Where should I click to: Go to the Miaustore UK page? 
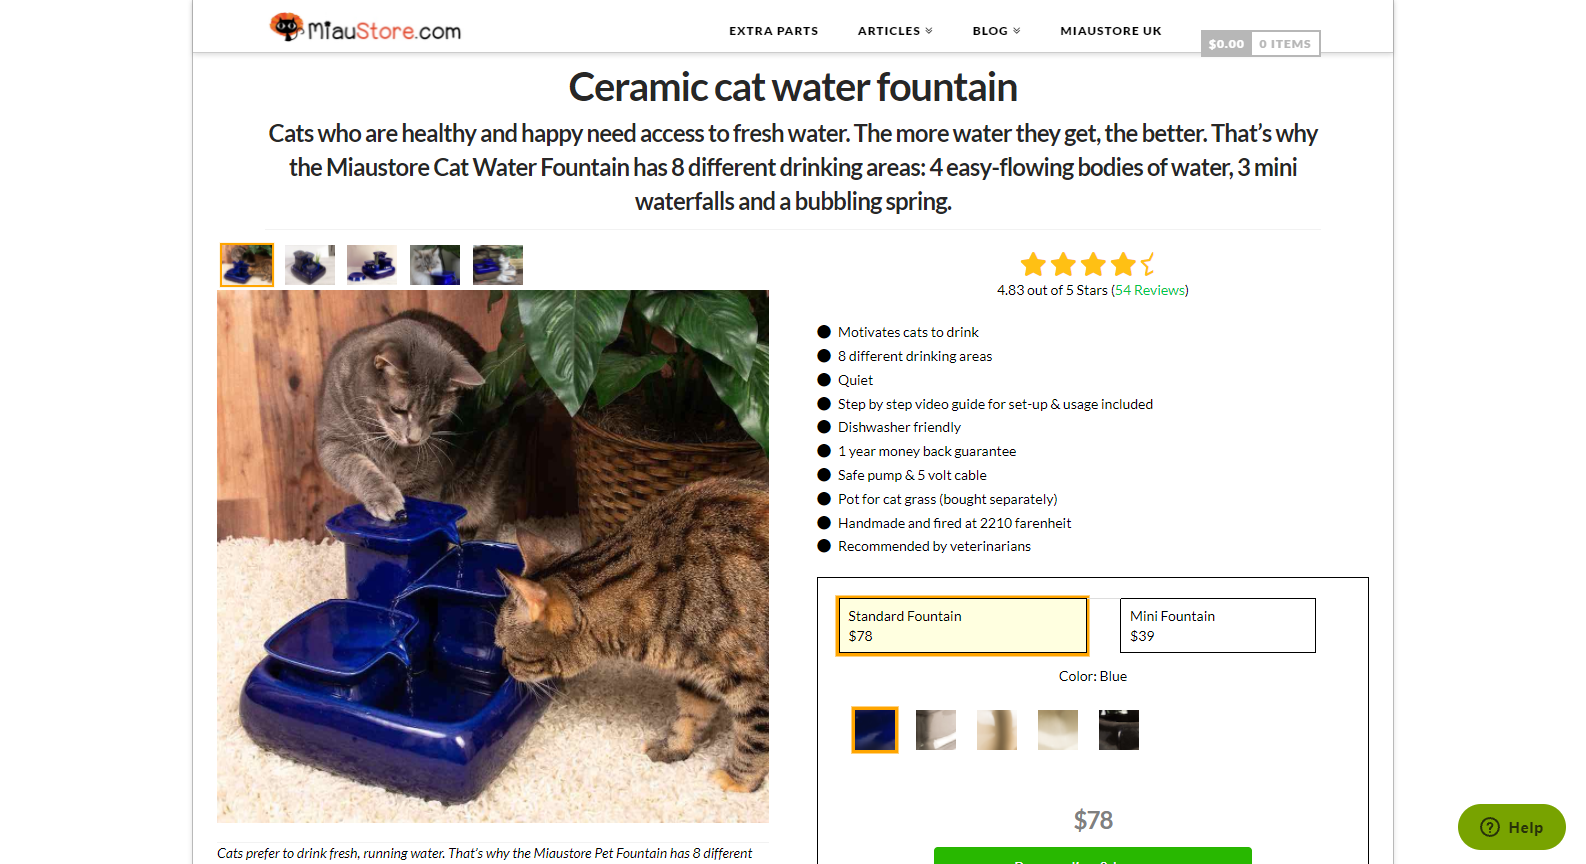pyautogui.click(x=1110, y=31)
